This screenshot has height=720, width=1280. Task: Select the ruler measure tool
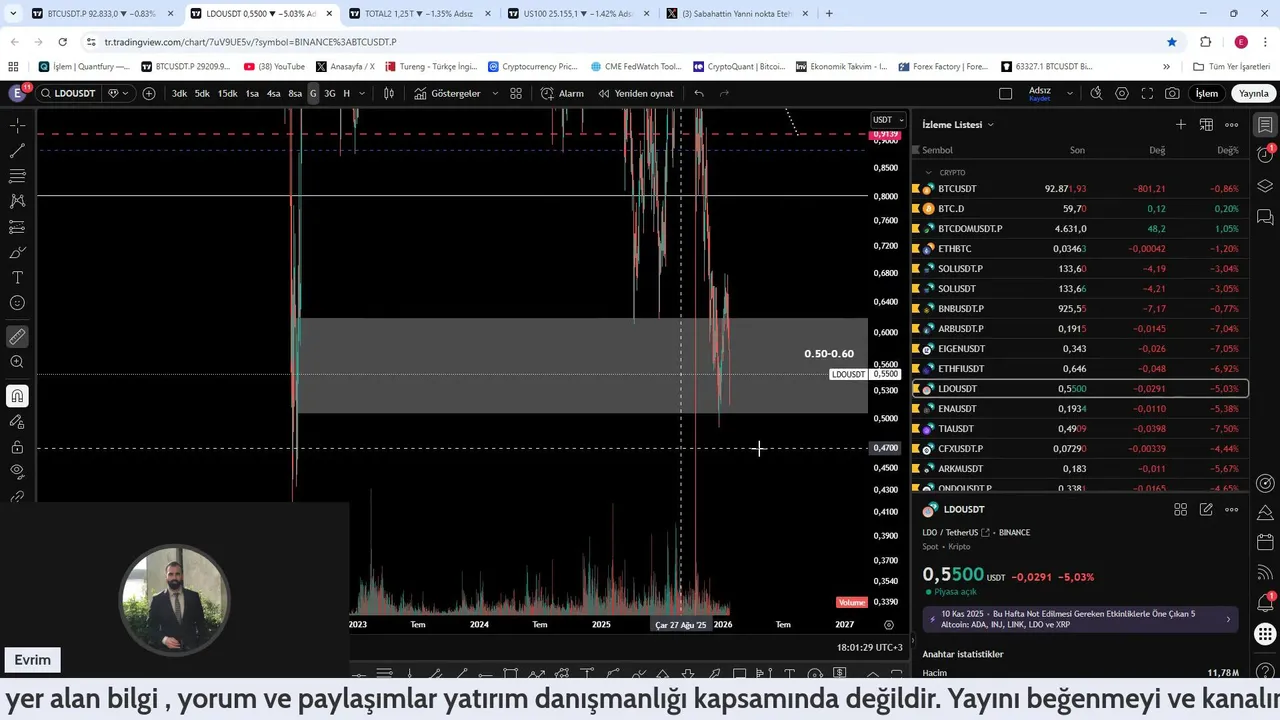17,337
